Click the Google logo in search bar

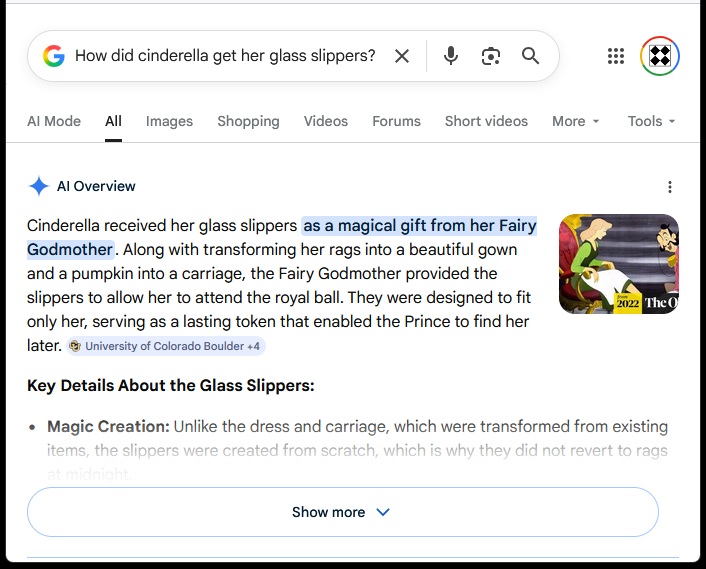[x=54, y=56]
